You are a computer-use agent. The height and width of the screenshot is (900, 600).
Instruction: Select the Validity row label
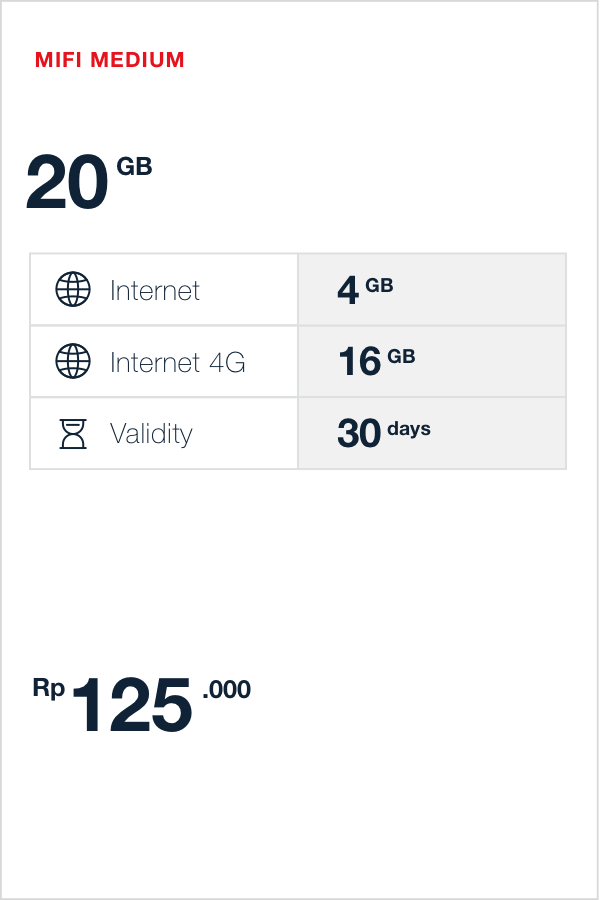coord(151,434)
